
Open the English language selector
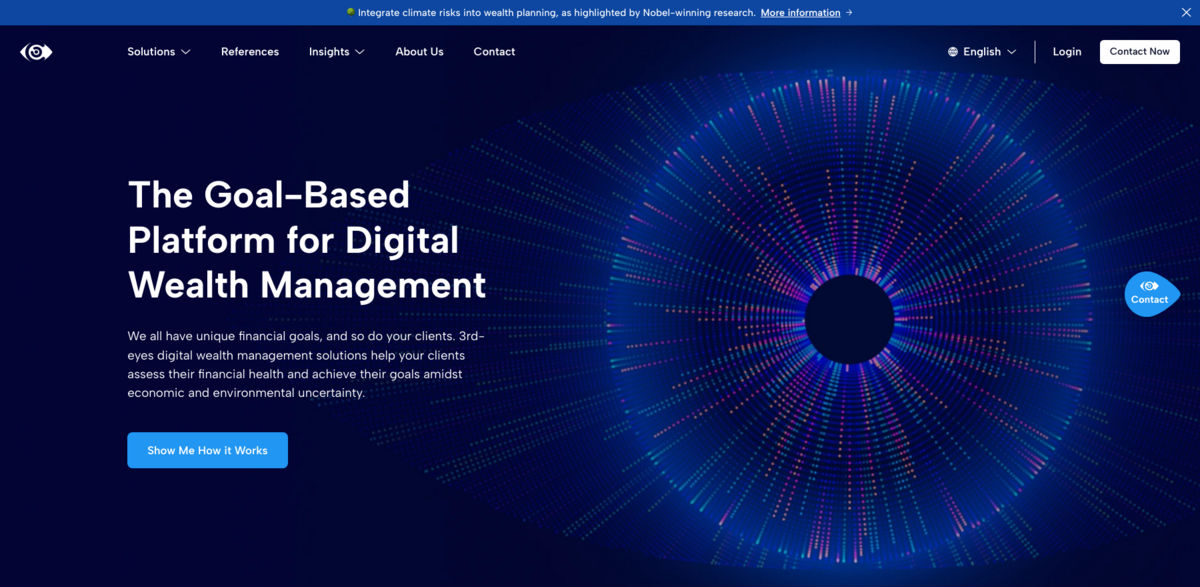(x=983, y=51)
